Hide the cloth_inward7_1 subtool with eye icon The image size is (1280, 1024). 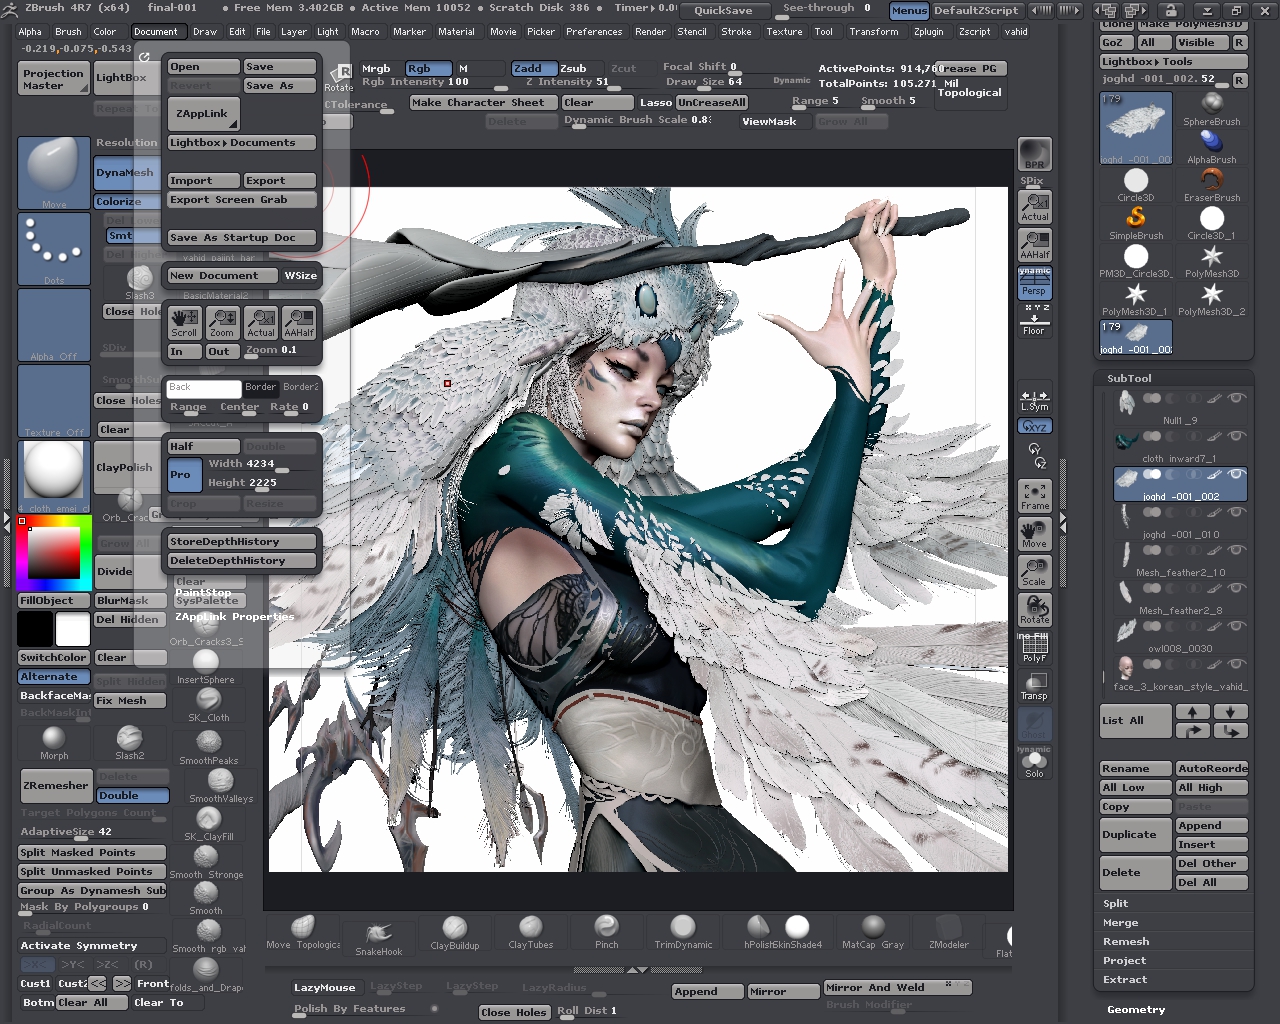pos(1237,436)
